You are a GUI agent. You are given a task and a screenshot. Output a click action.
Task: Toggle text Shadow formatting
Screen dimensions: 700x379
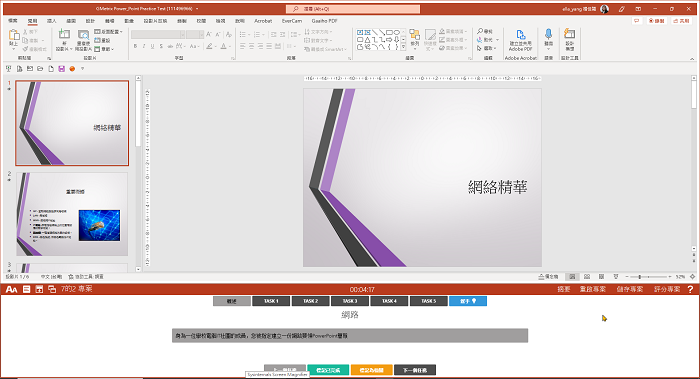click(161, 46)
